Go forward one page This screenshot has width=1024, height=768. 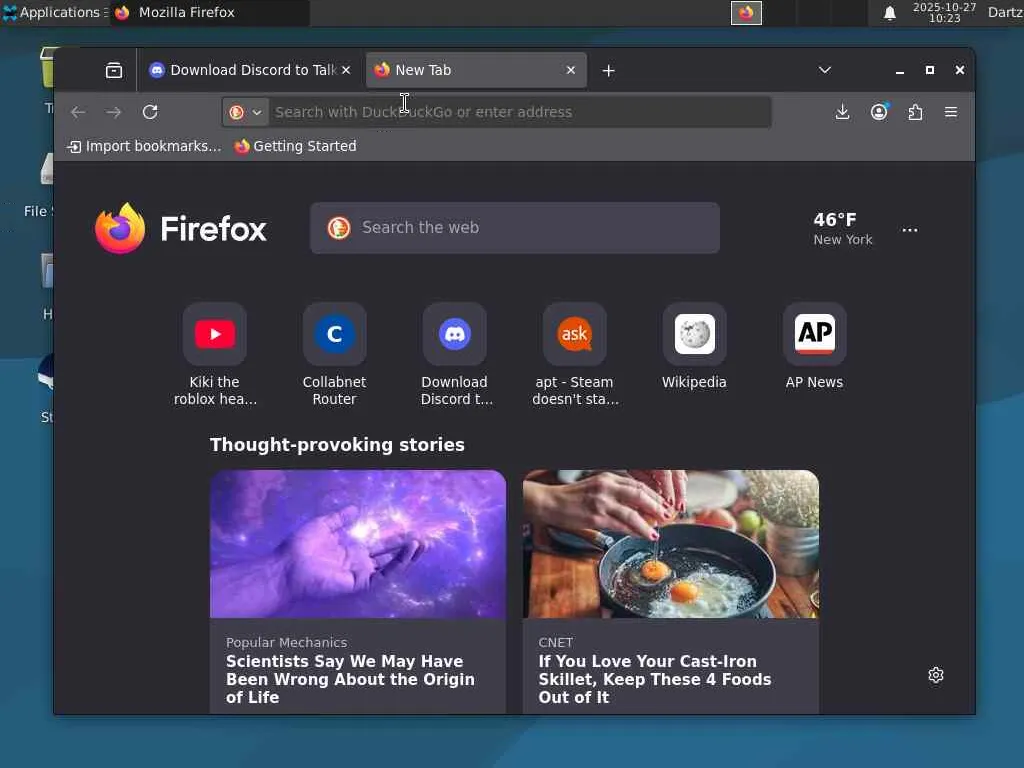point(114,112)
